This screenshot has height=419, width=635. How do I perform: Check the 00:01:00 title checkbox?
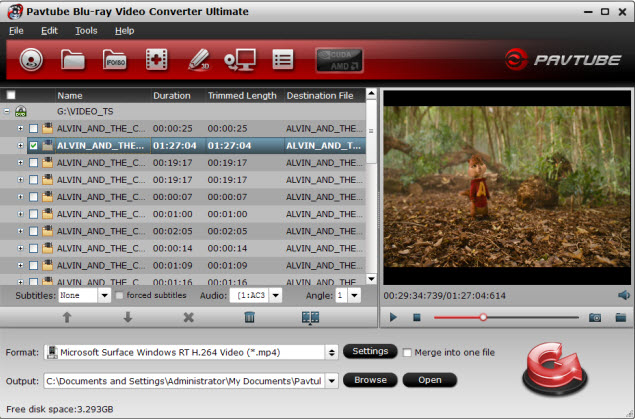tap(34, 214)
